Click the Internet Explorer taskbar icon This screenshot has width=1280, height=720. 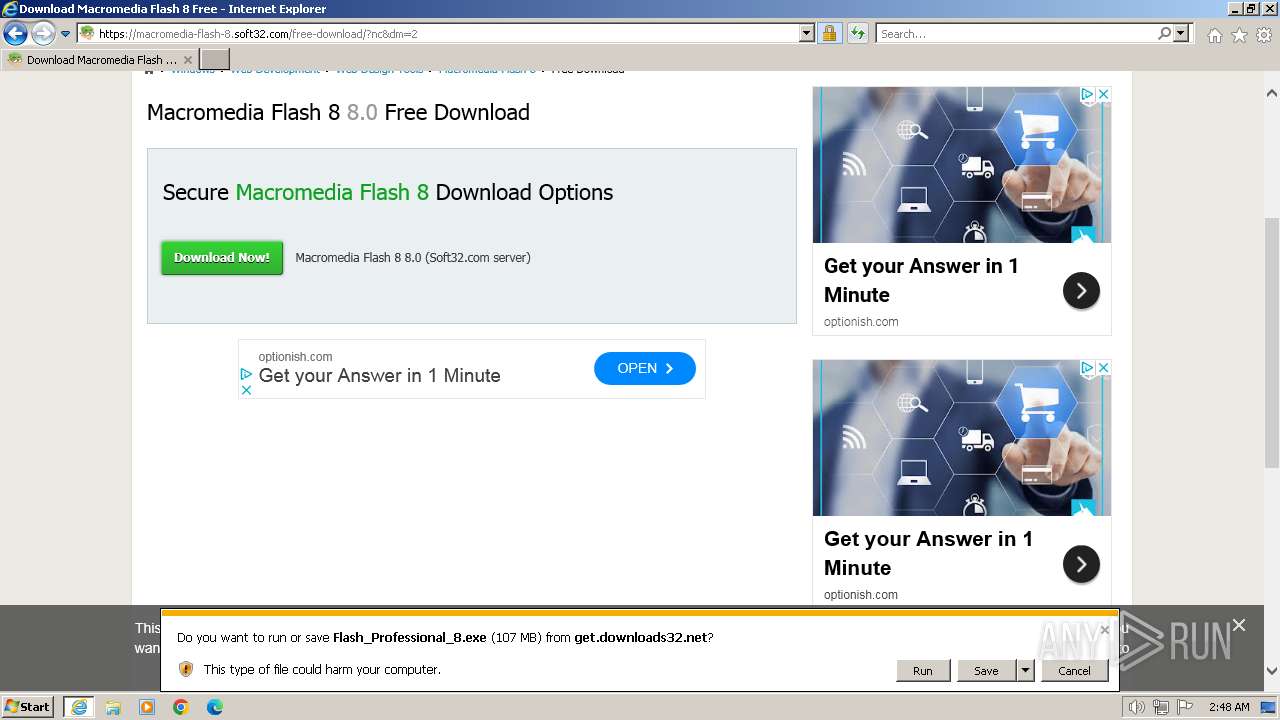[x=79, y=707]
